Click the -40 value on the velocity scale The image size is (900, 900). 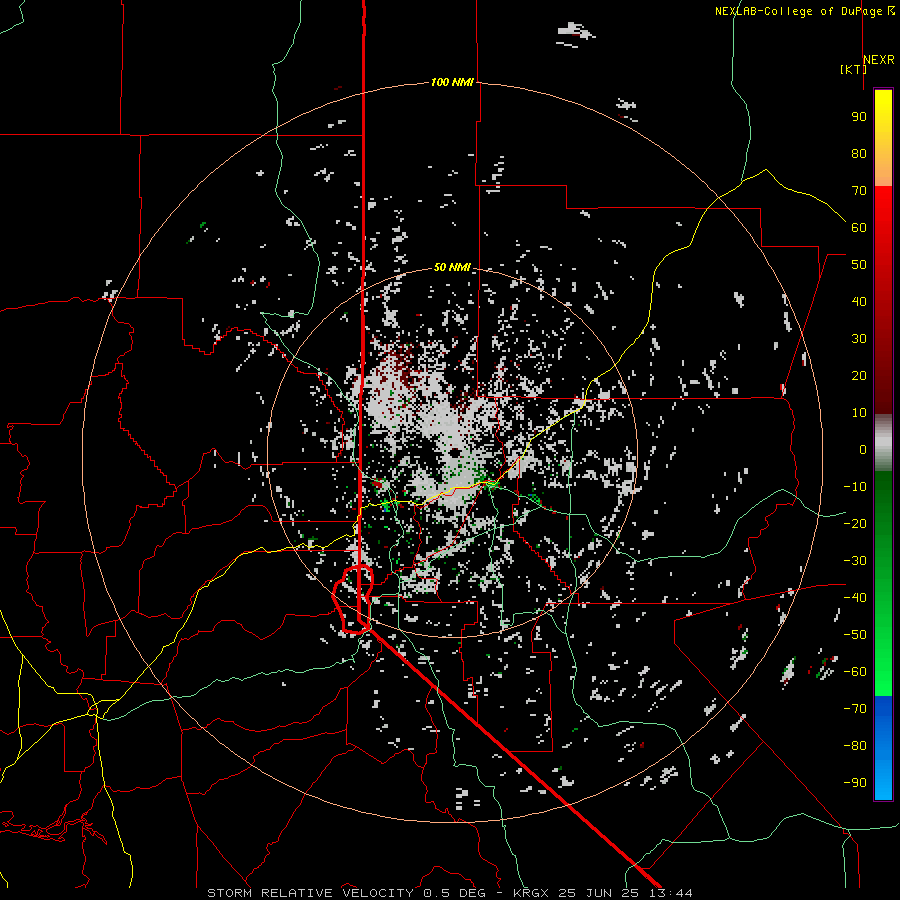[x=855, y=598]
